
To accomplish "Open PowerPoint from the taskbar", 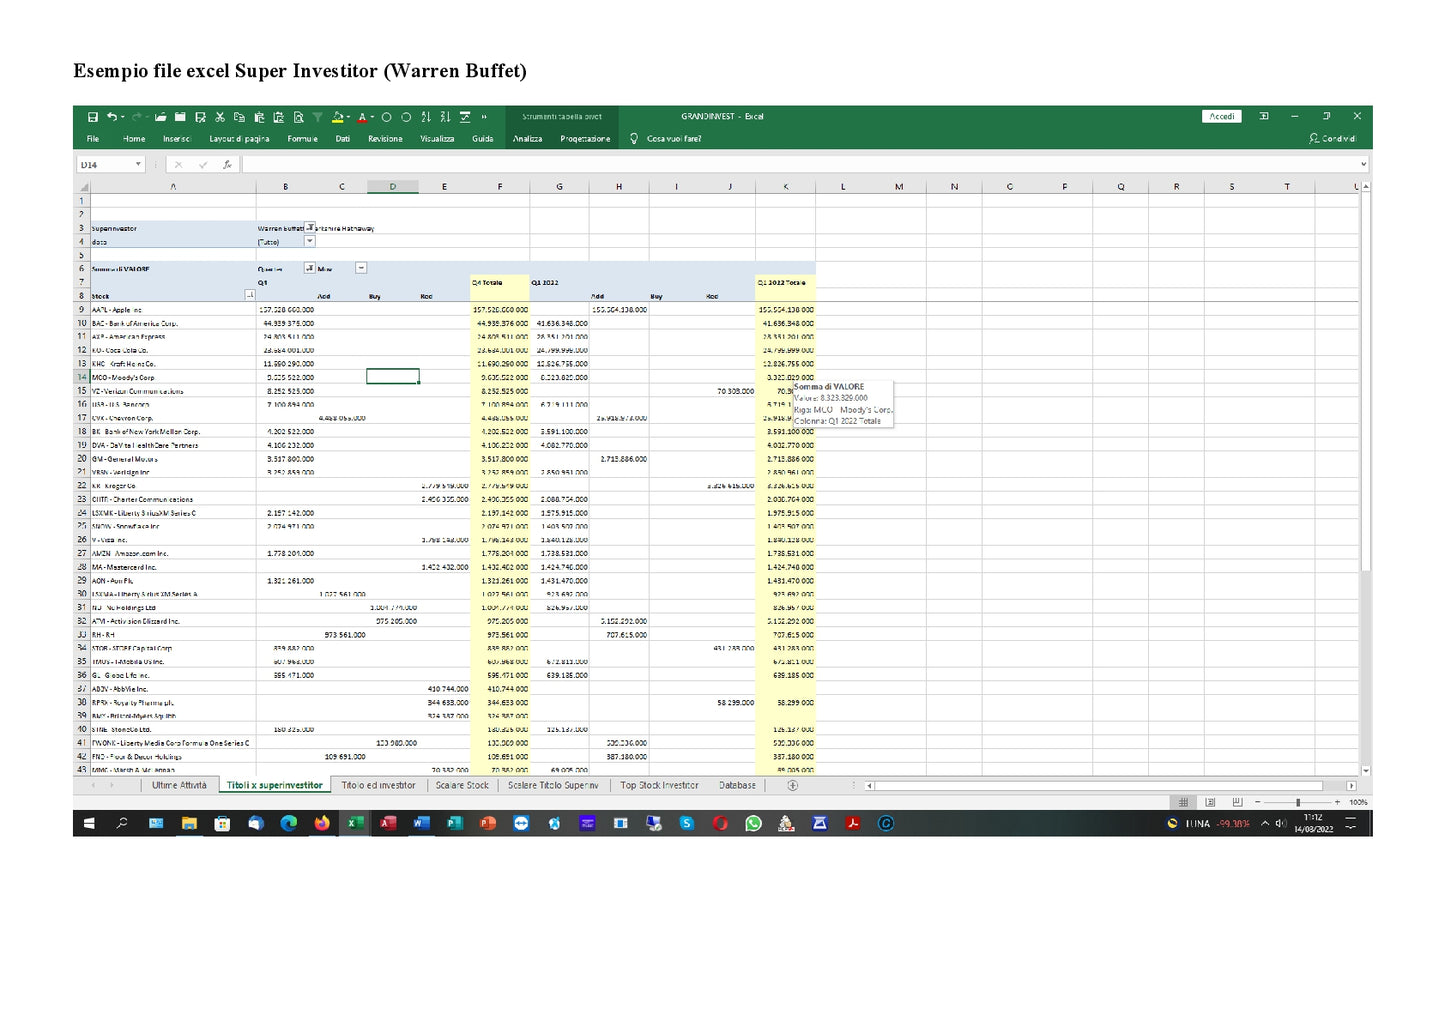I will tap(488, 823).
